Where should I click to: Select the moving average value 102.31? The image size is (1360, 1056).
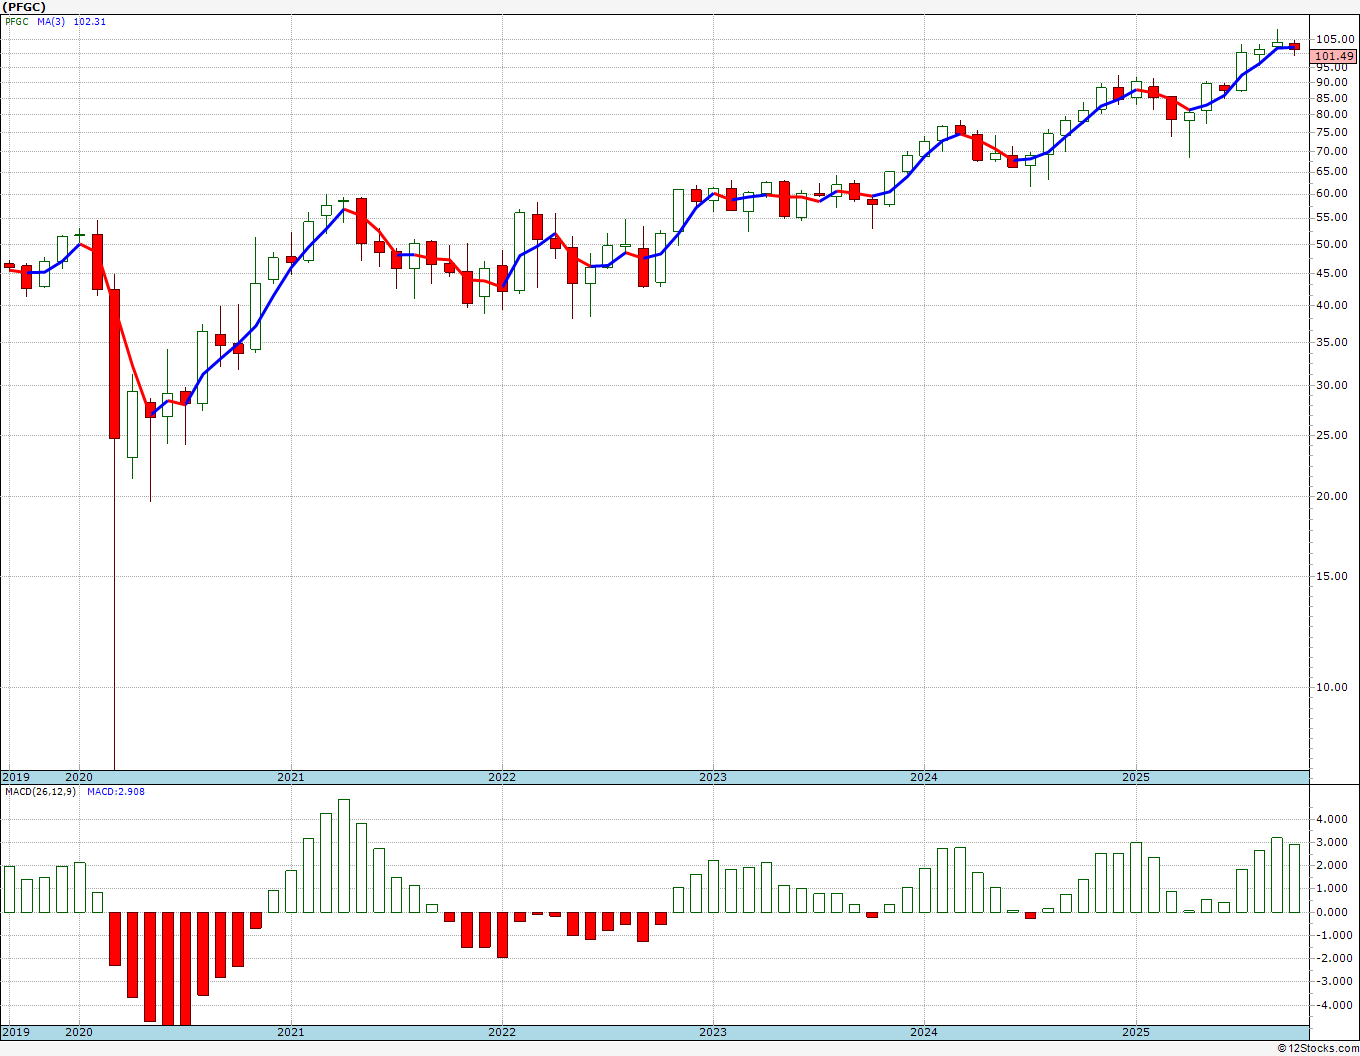[90, 21]
